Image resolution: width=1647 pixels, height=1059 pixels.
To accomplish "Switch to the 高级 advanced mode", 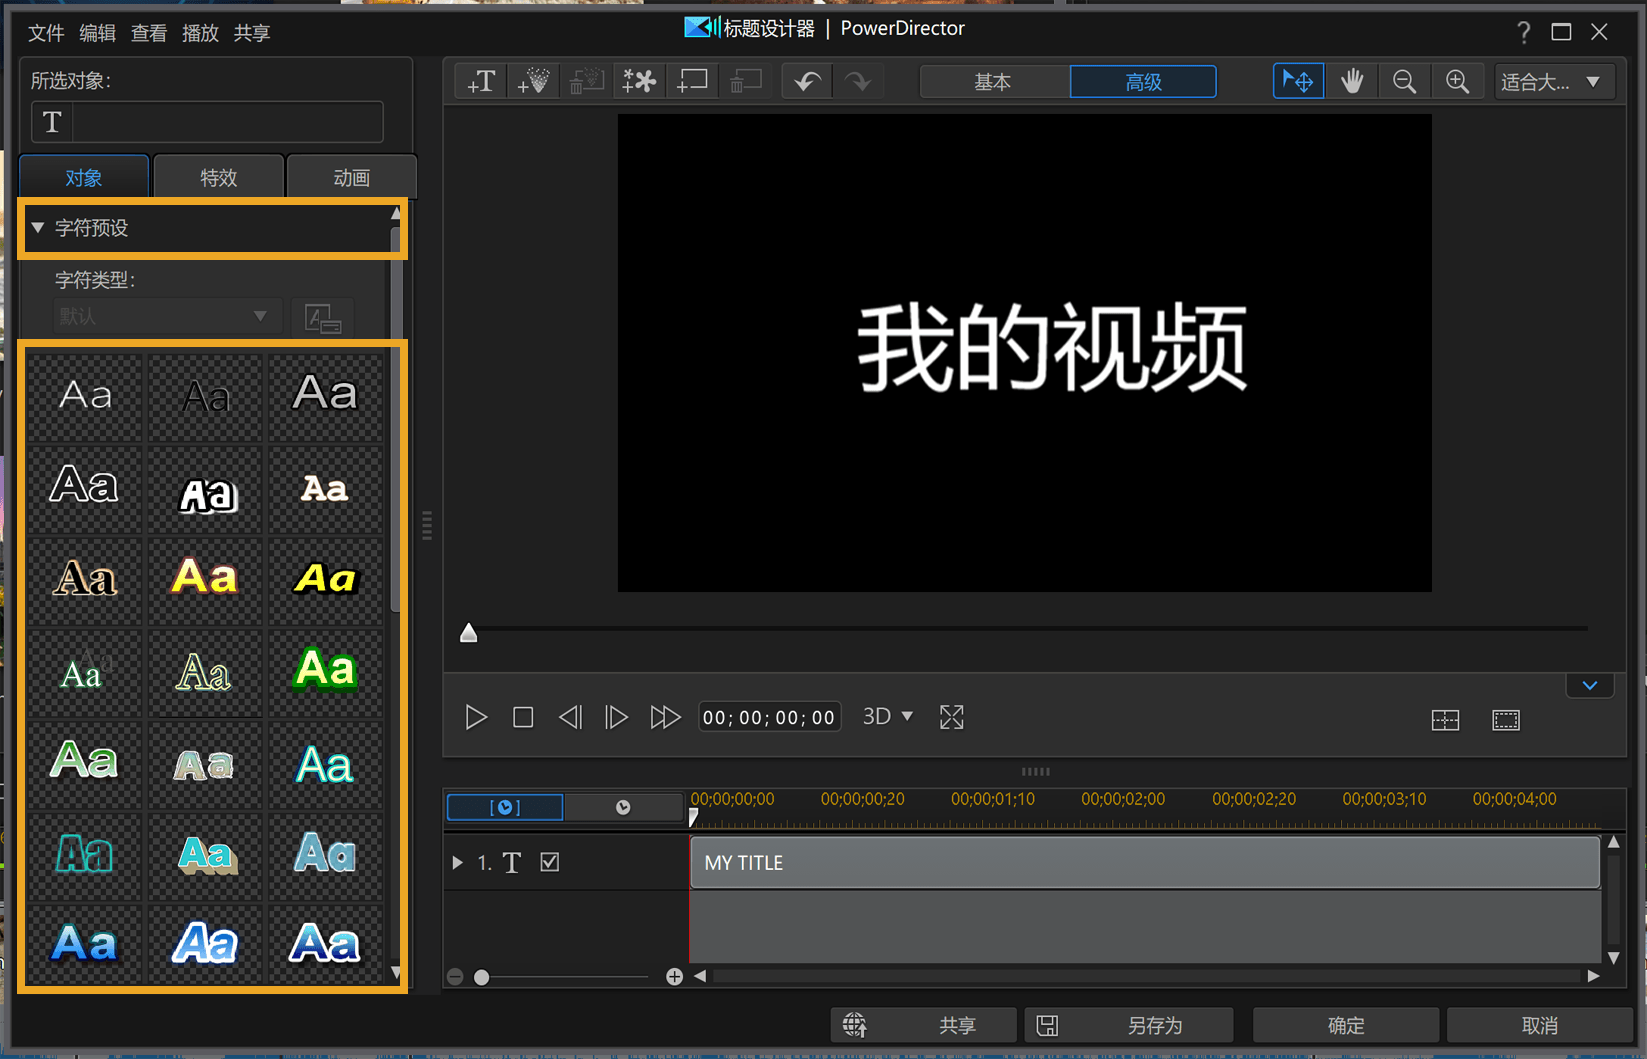I will click(1143, 82).
